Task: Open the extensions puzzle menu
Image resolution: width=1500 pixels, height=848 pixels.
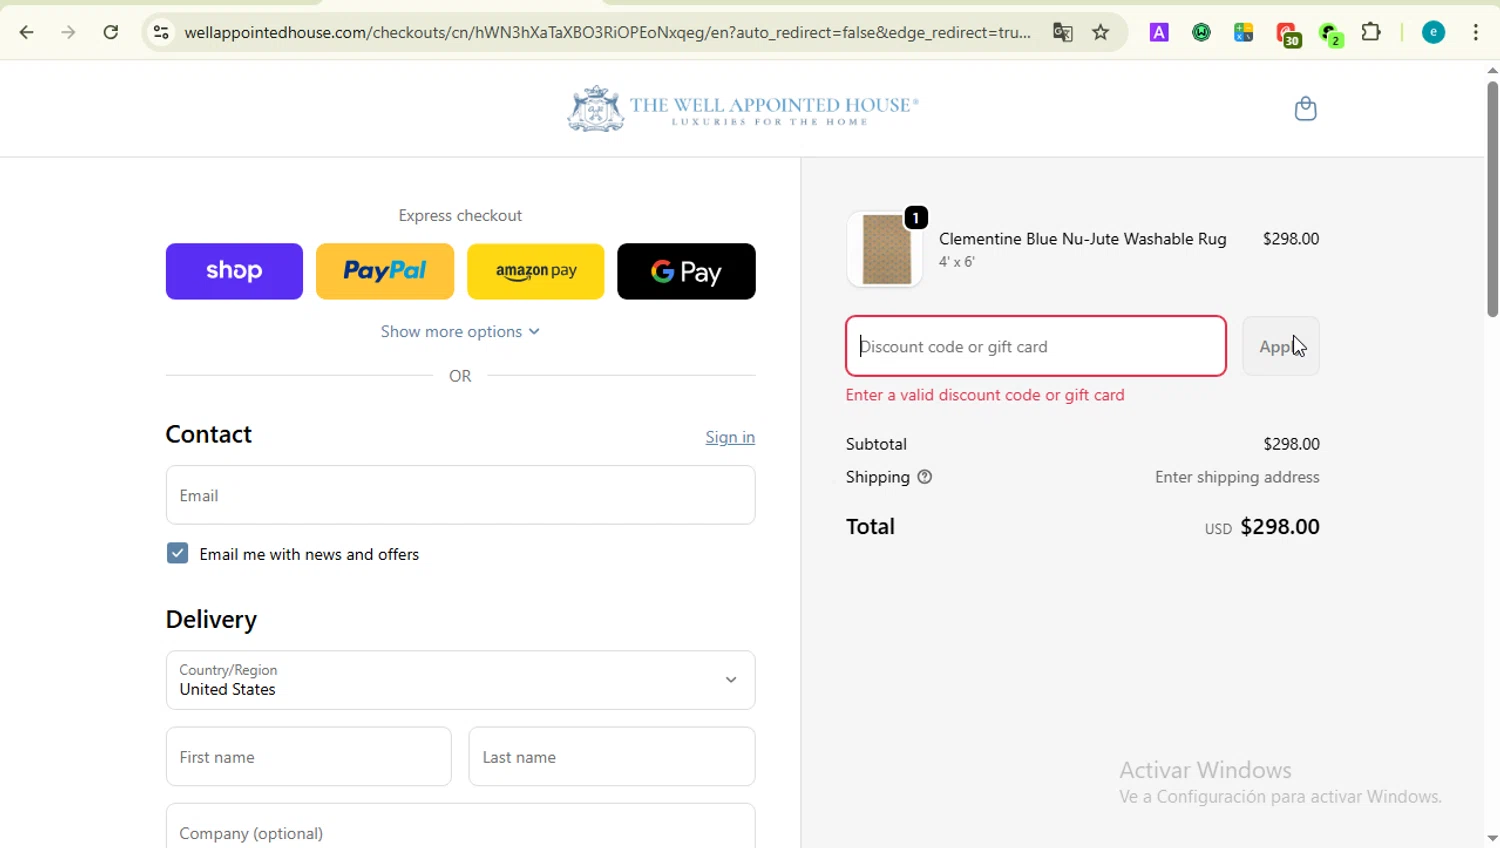Action: [x=1372, y=32]
